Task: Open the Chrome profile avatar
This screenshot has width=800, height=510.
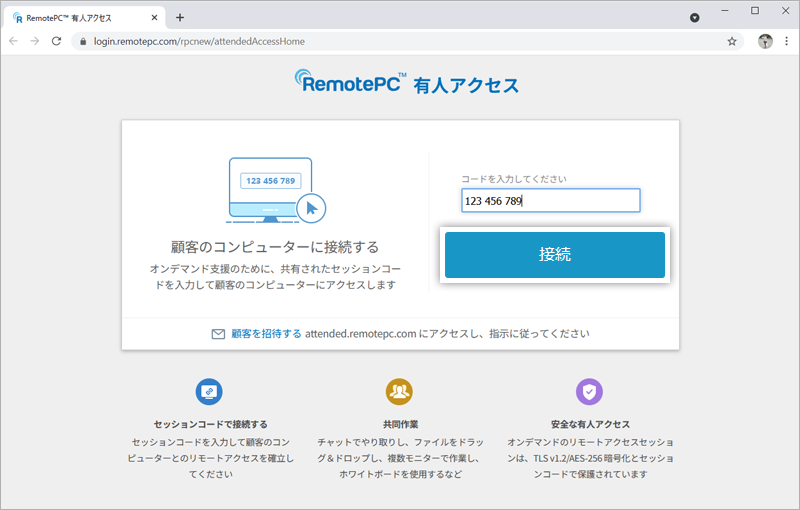Action: (765, 41)
